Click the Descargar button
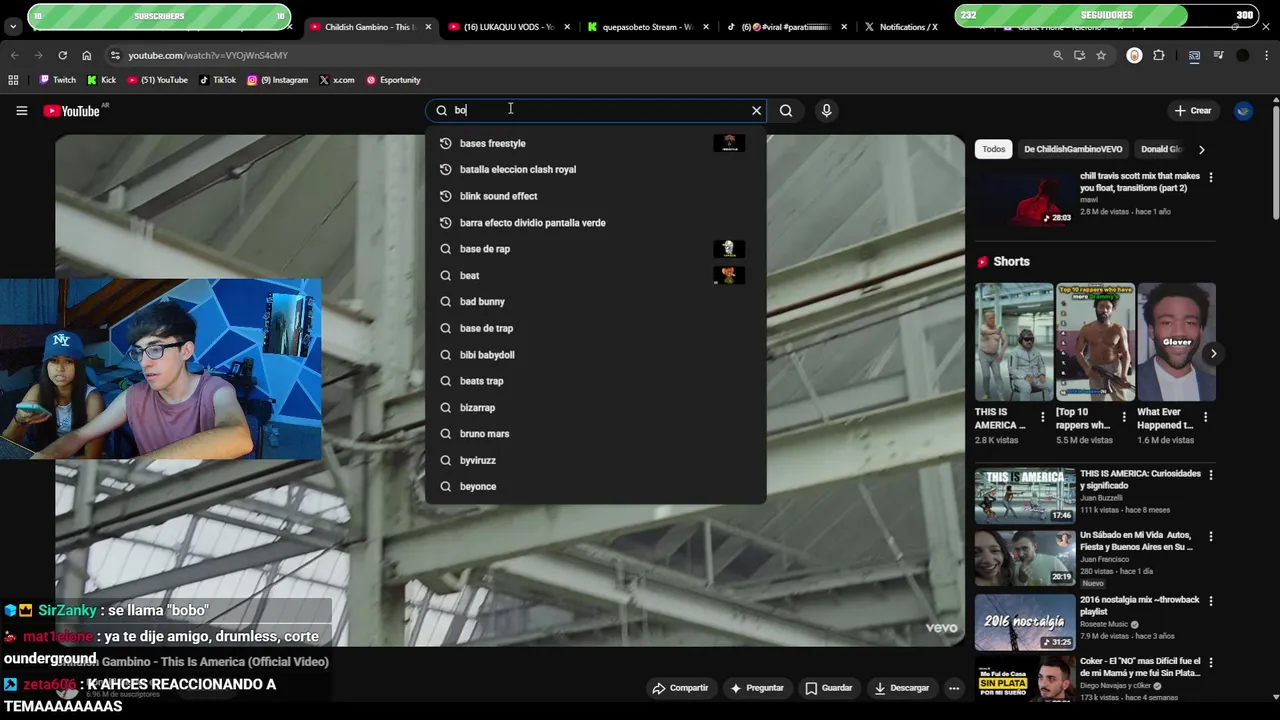1280x720 pixels. [902, 688]
